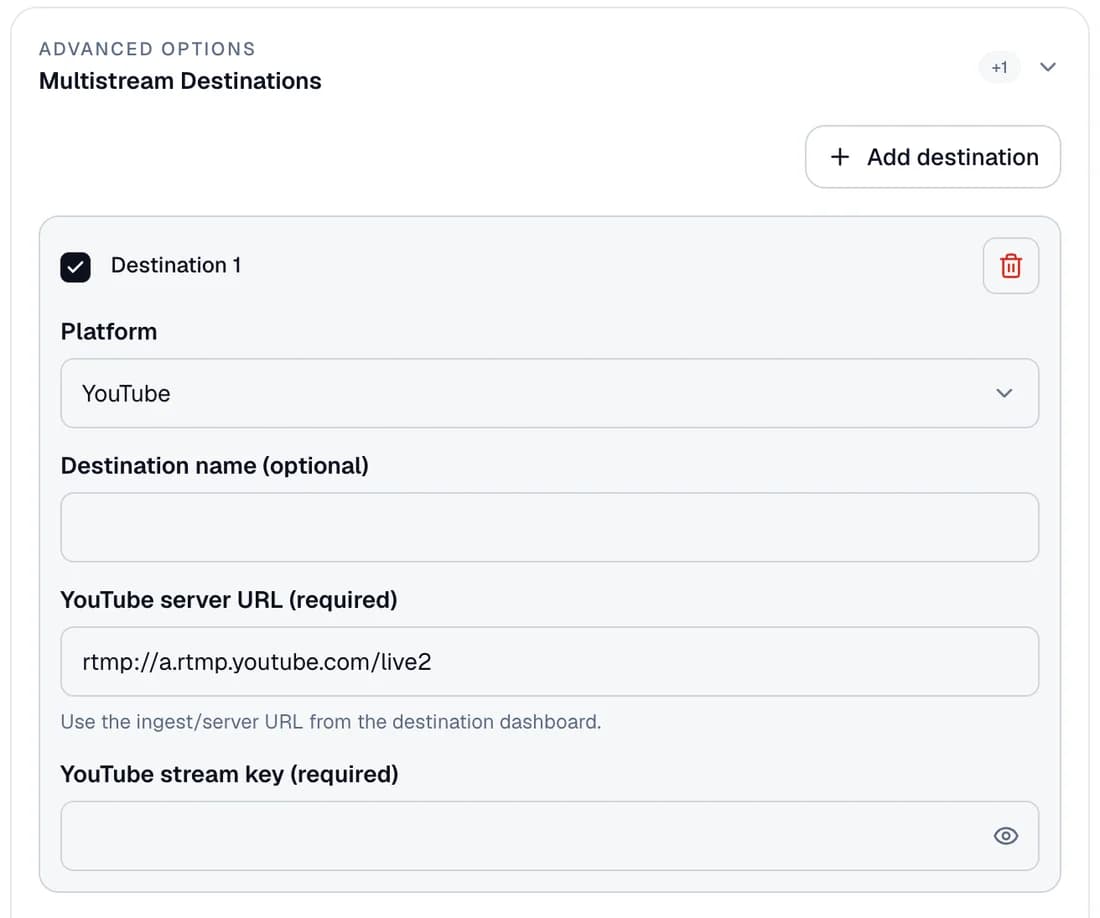Uncheck the Destination 1 checkbox
Image resolution: width=1100 pixels, height=918 pixels.
click(x=75, y=267)
